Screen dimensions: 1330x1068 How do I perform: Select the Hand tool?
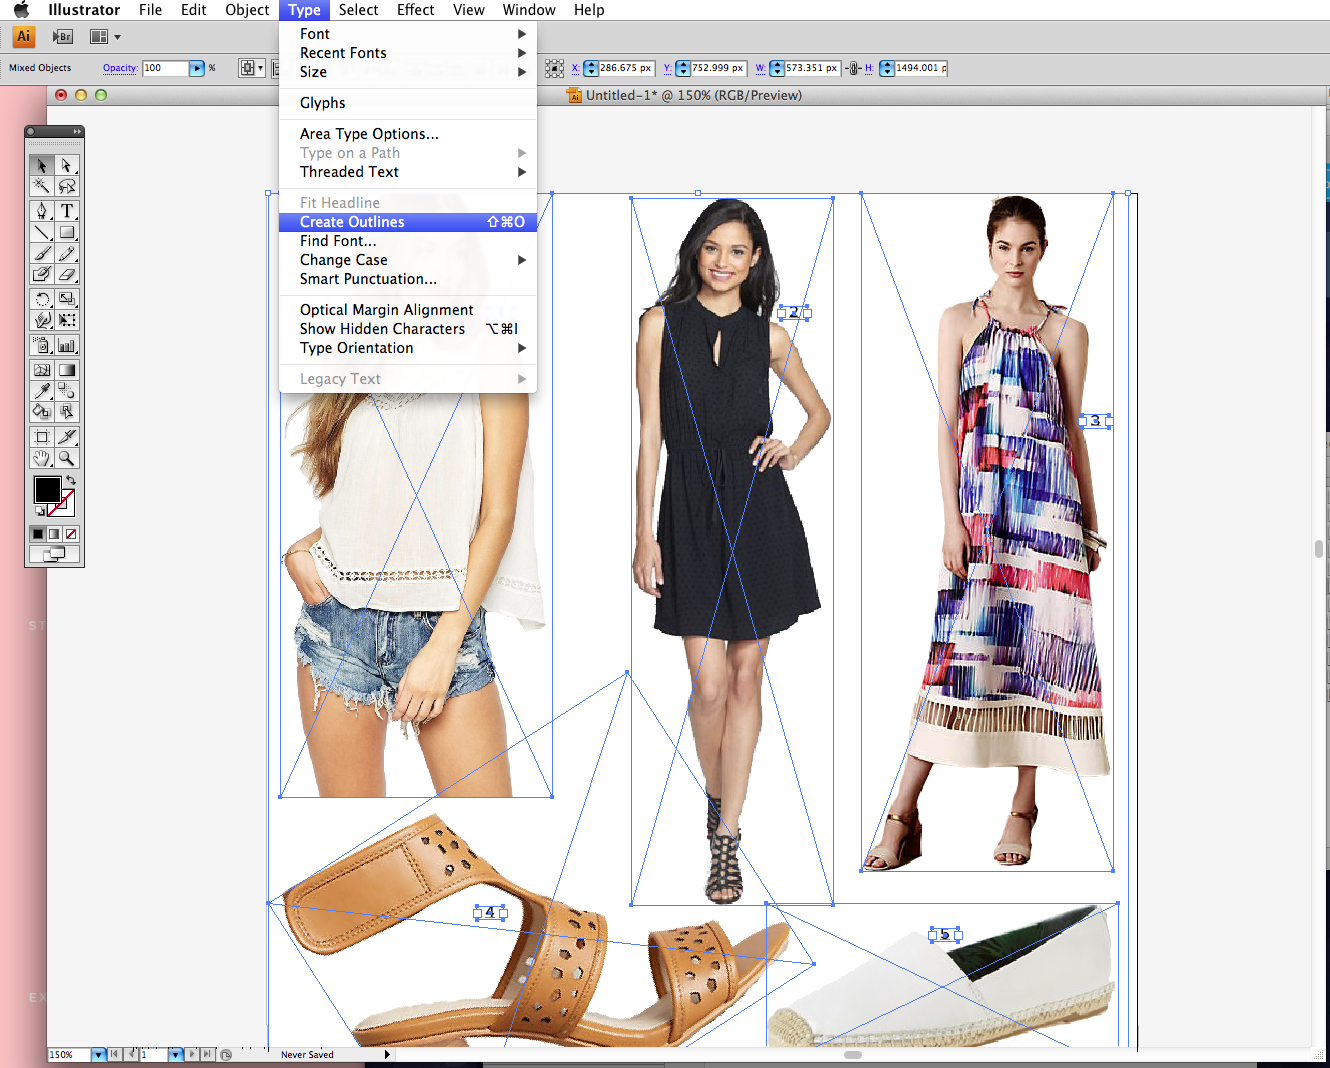42,458
